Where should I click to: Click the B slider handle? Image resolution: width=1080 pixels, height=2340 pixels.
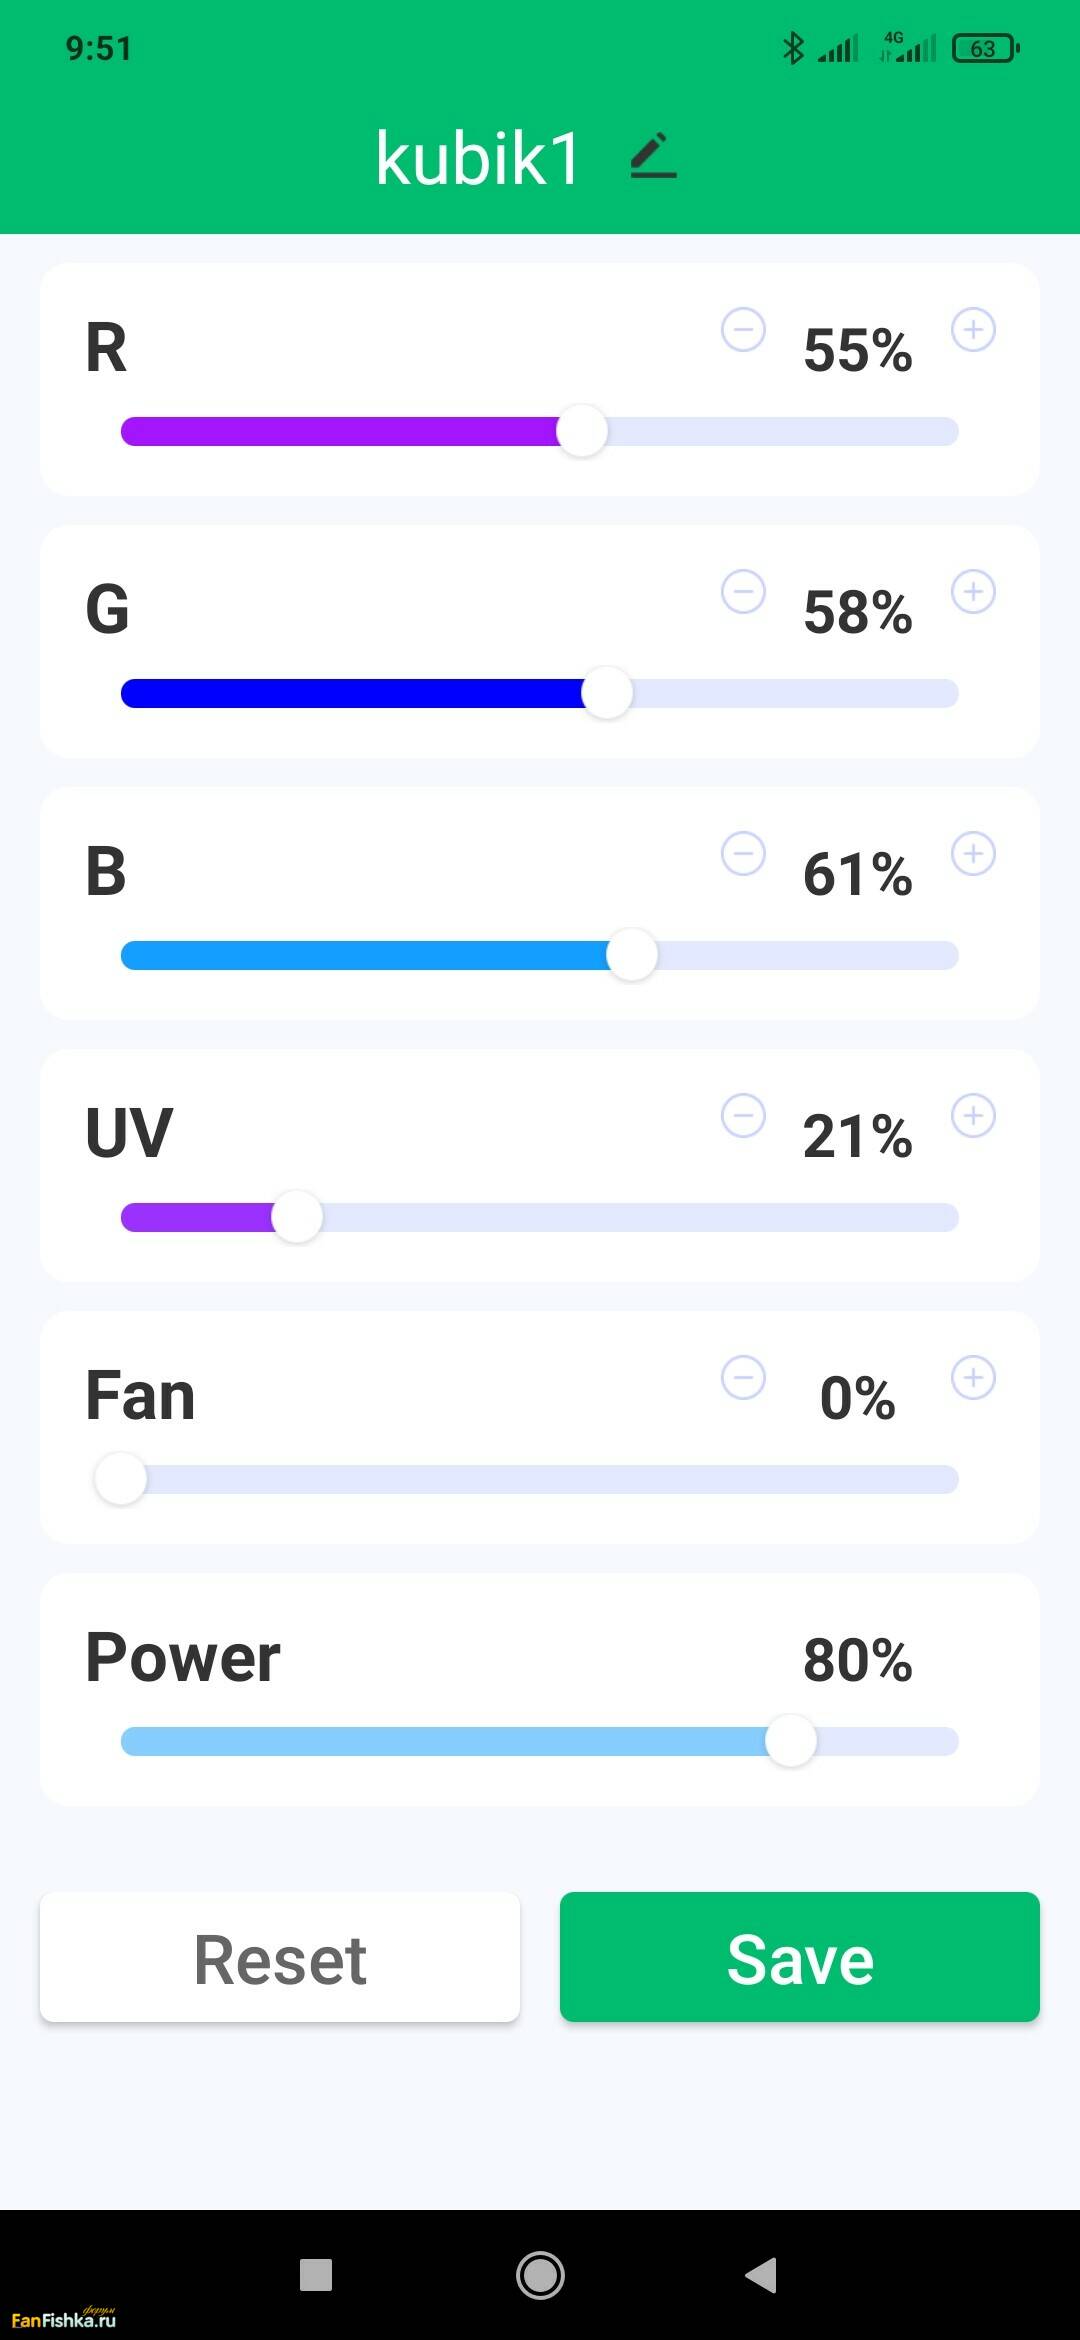pos(632,955)
